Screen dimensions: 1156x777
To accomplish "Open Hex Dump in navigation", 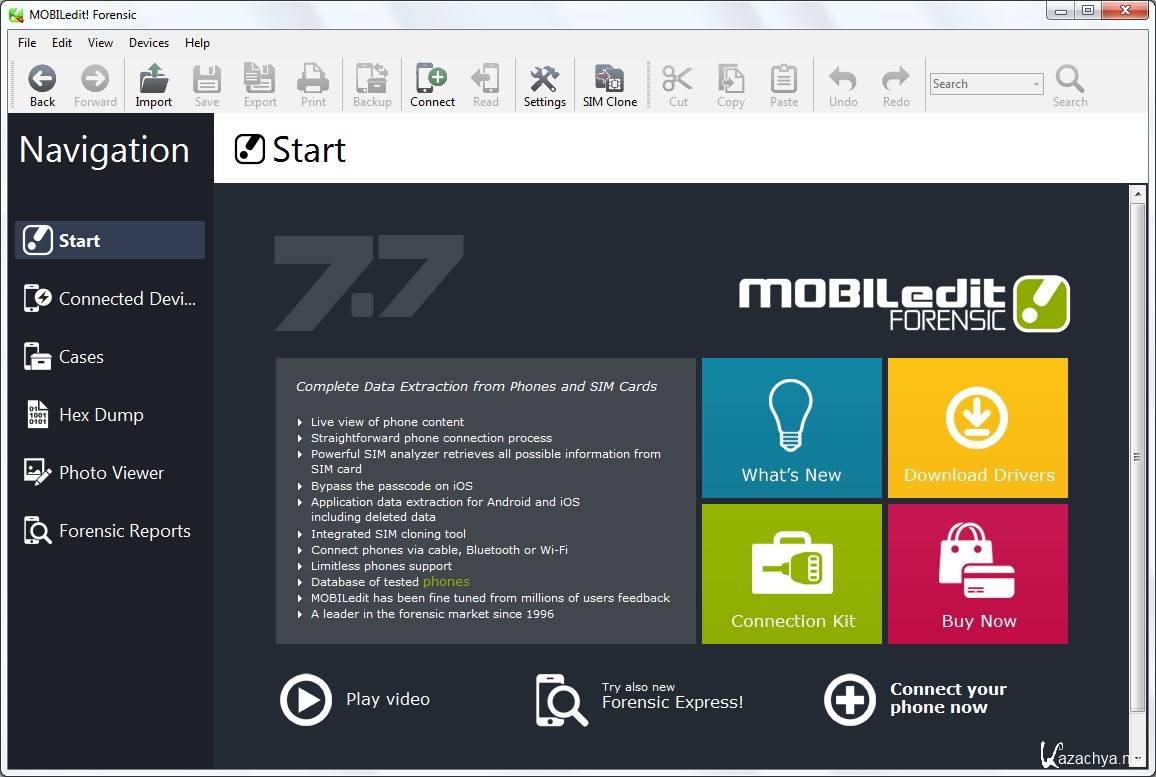I will point(100,415).
